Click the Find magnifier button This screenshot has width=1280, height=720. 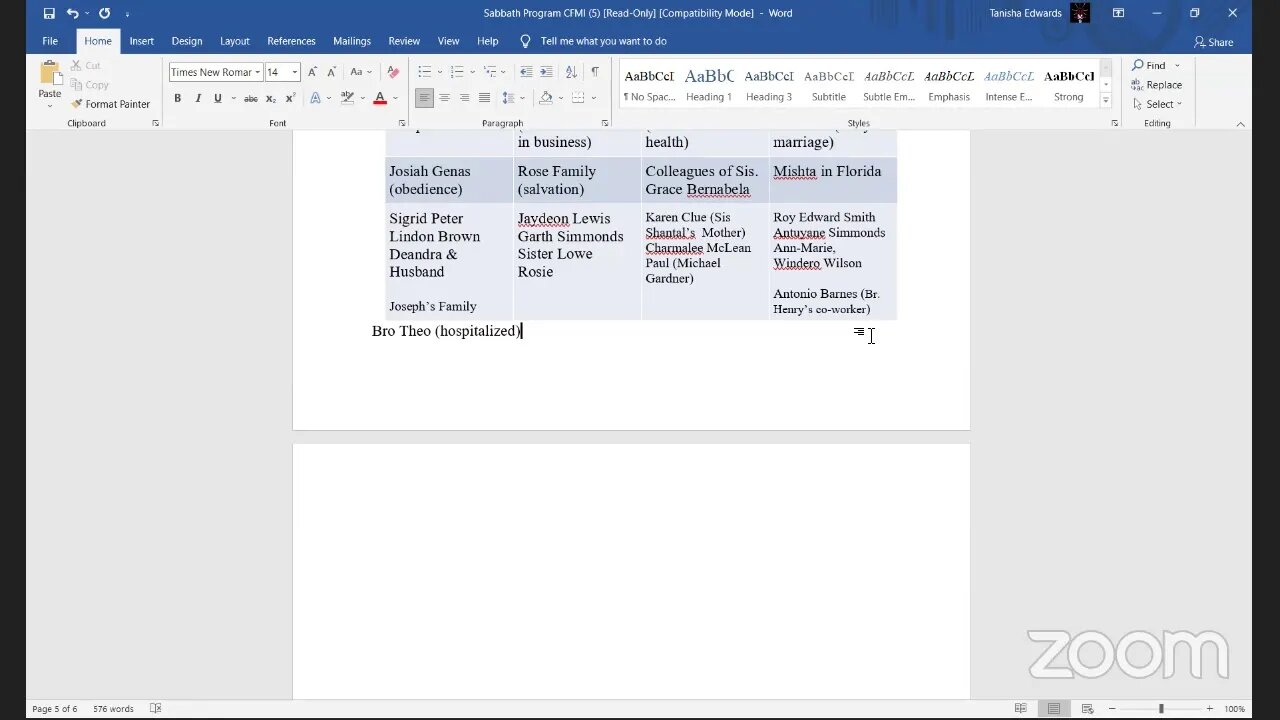[1149, 65]
